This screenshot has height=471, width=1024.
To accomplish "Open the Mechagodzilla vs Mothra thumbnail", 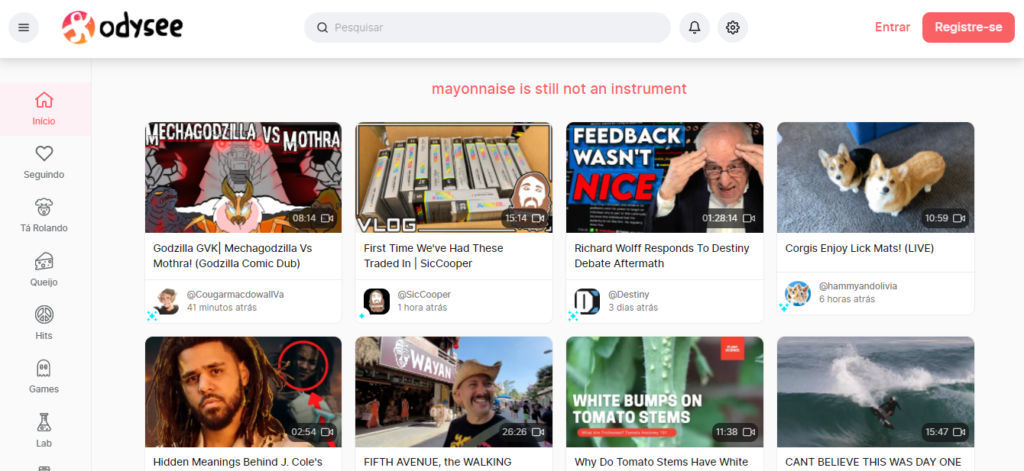I will click(243, 177).
